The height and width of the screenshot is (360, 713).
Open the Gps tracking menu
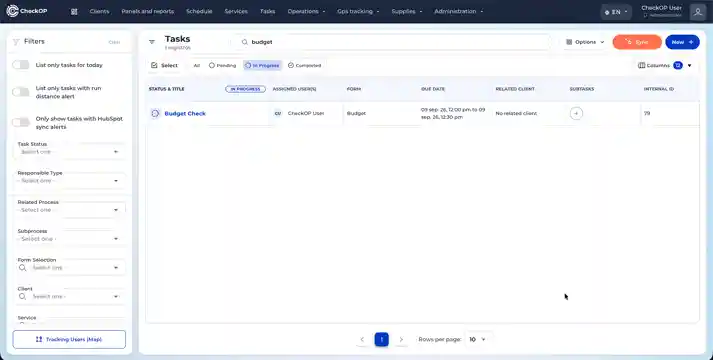pyautogui.click(x=358, y=11)
